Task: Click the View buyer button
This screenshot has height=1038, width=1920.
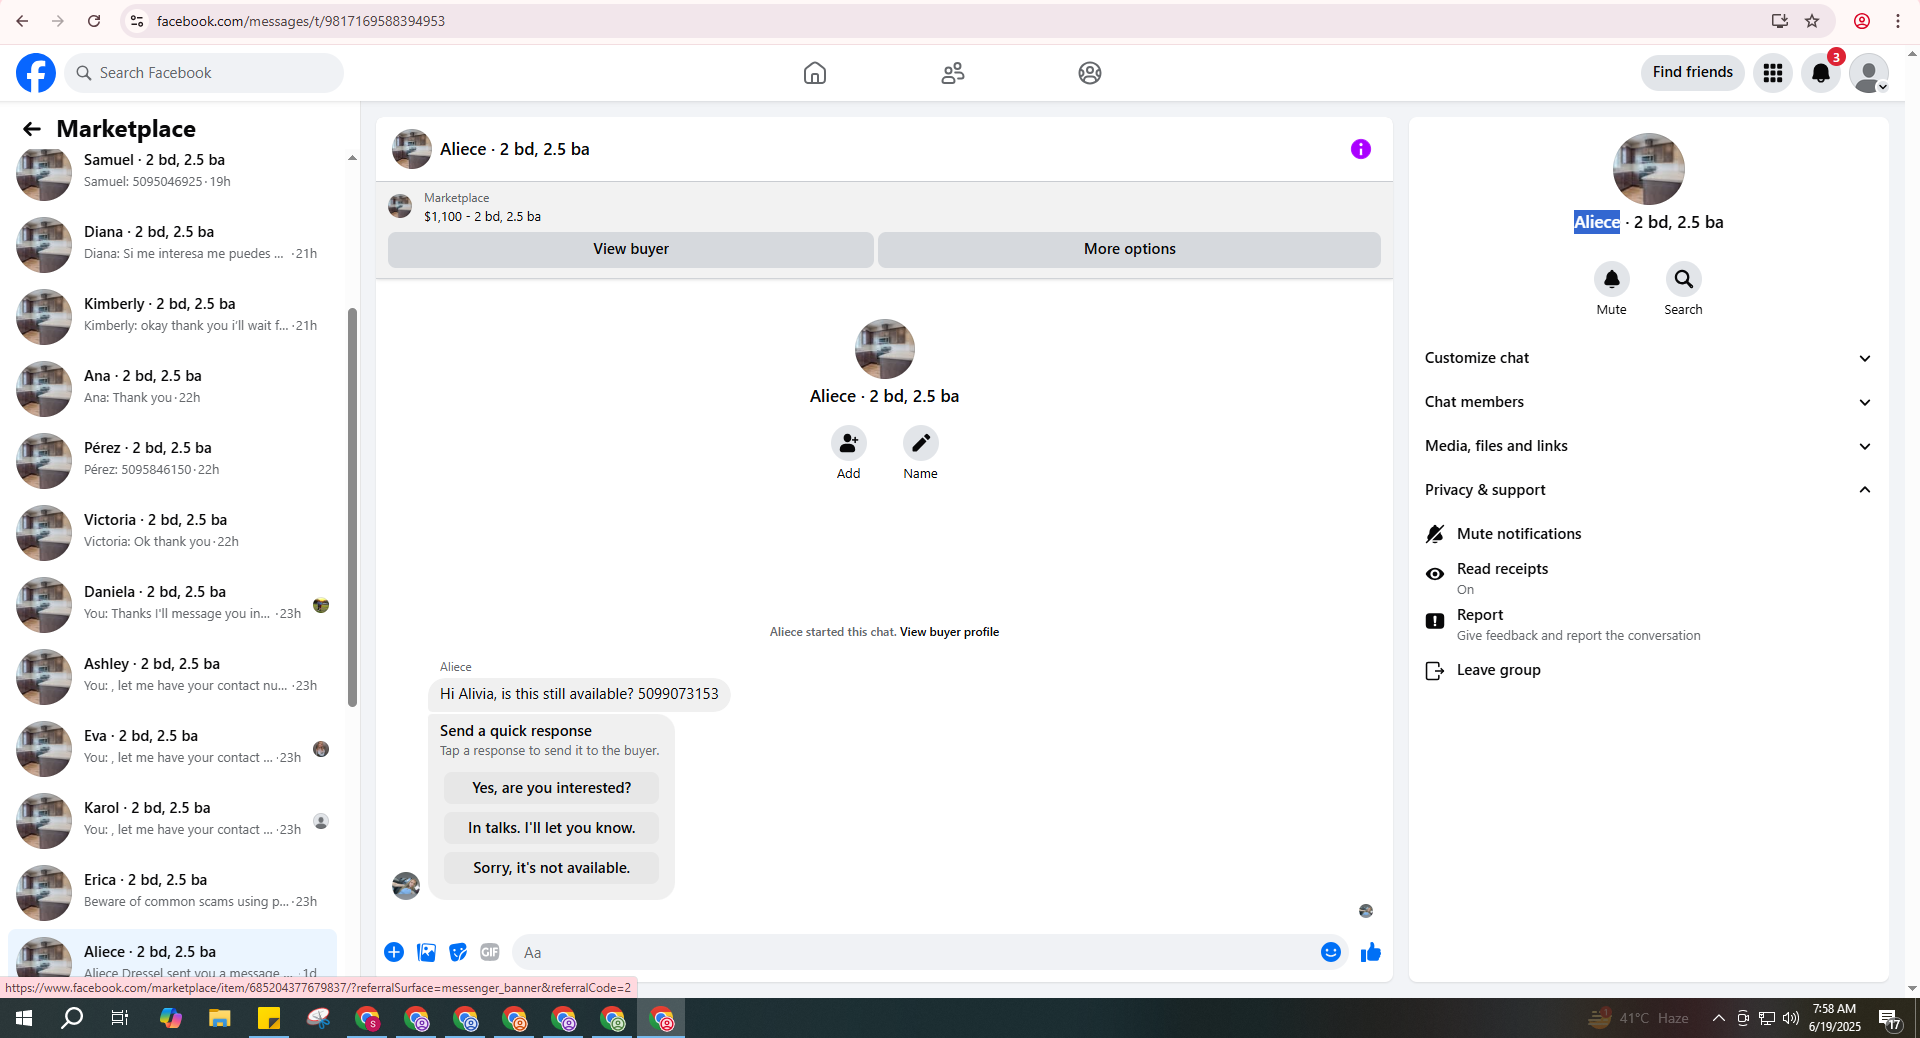Action: [x=631, y=249]
